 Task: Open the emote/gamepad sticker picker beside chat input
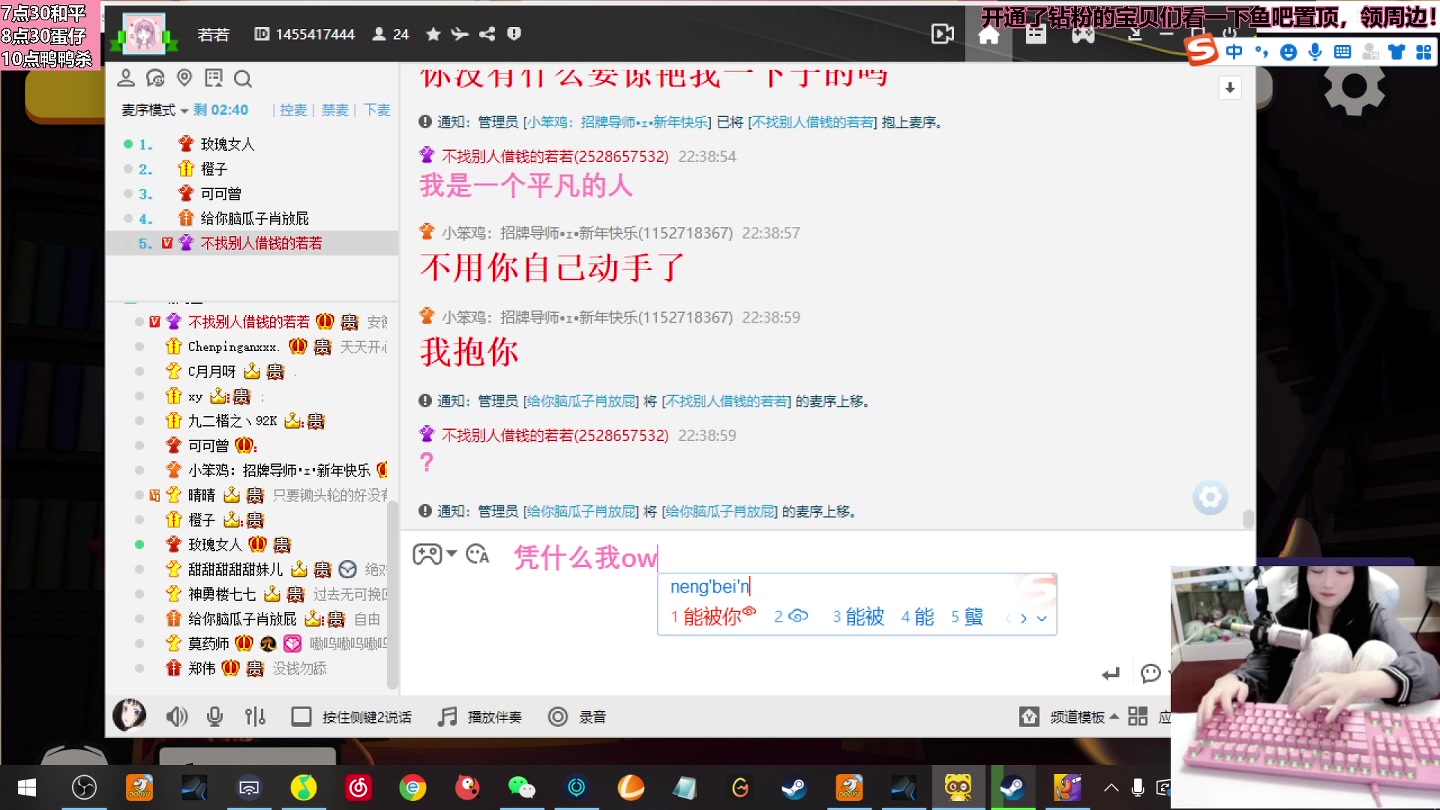tap(428, 555)
